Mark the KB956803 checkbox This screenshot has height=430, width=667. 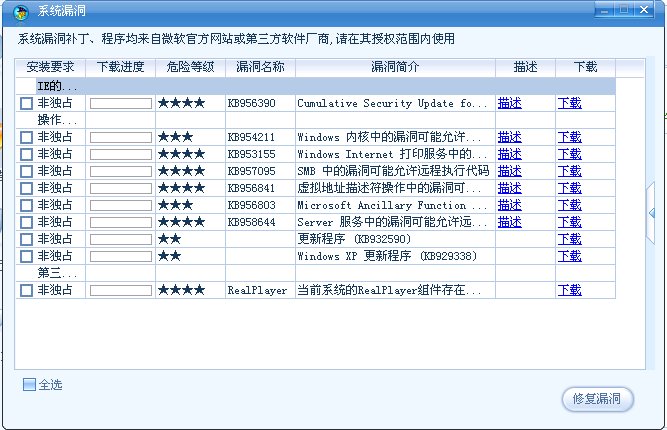(26, 205)
